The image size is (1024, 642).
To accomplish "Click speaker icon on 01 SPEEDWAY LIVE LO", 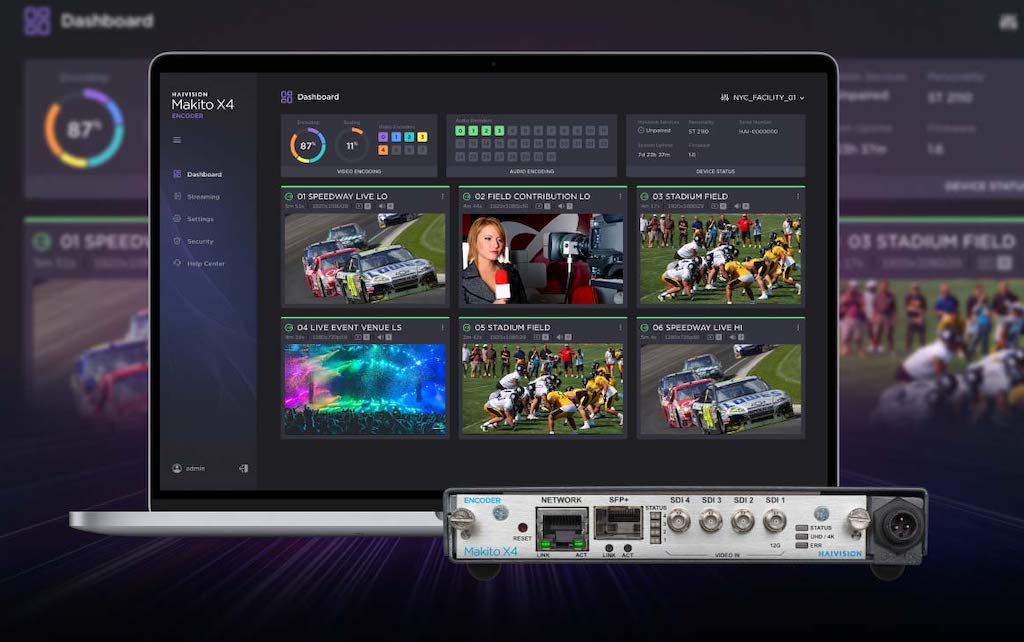I will click(x=381, y=206).
